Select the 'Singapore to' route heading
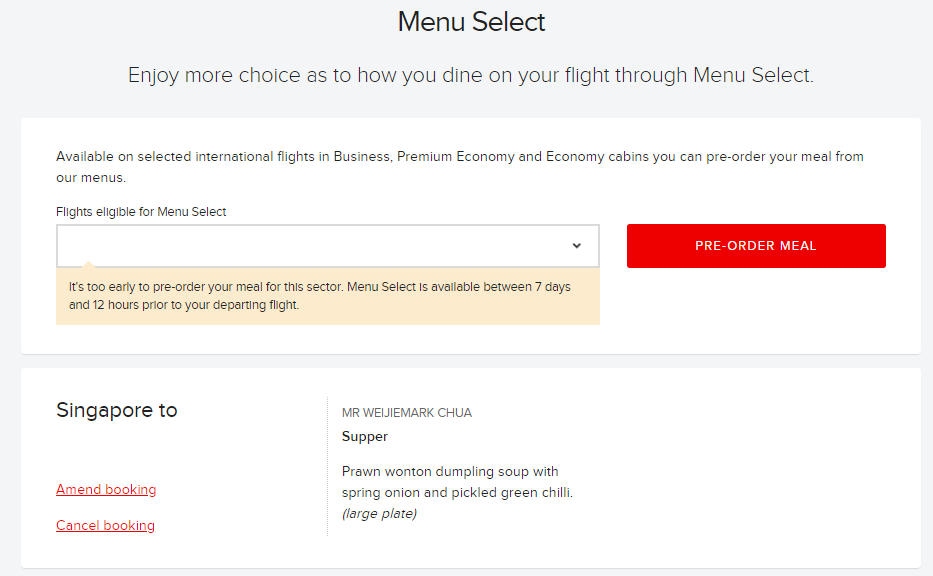The image size is (933, 576). pyautogui.click(x=117, y=410)
